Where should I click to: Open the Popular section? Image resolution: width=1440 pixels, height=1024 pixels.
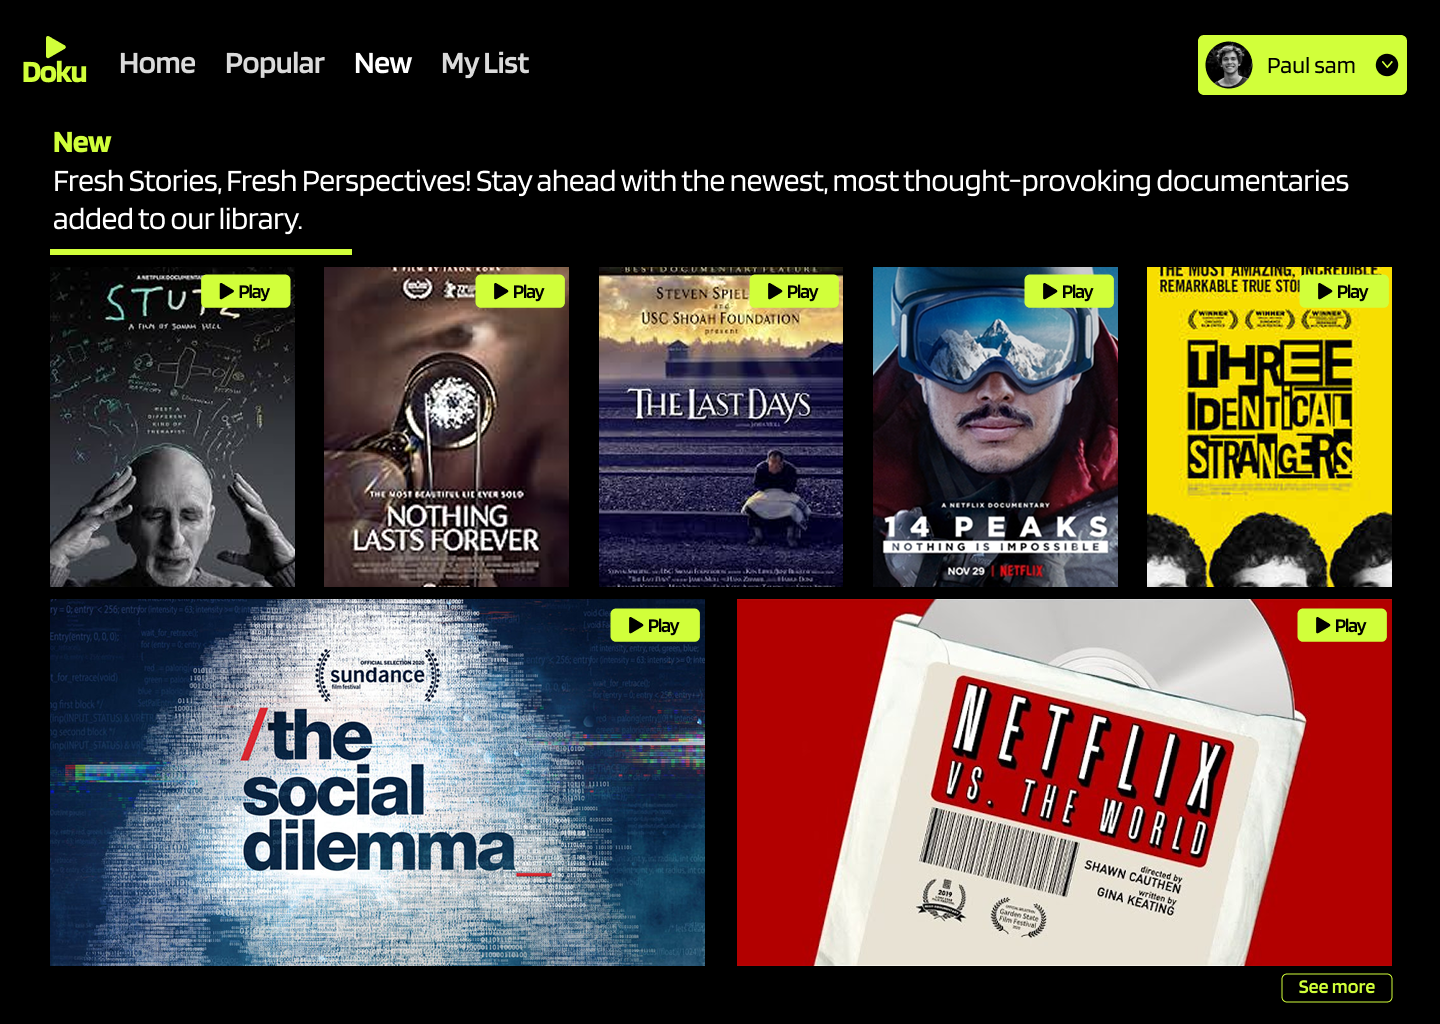(275, 63)
